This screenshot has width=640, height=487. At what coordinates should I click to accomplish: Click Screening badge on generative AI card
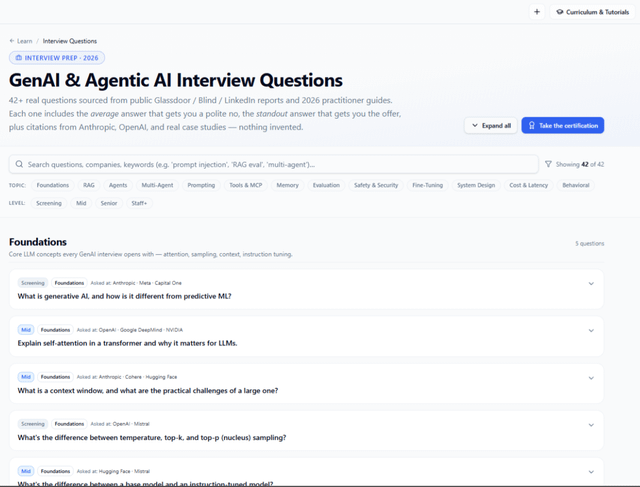click(33, 283)
